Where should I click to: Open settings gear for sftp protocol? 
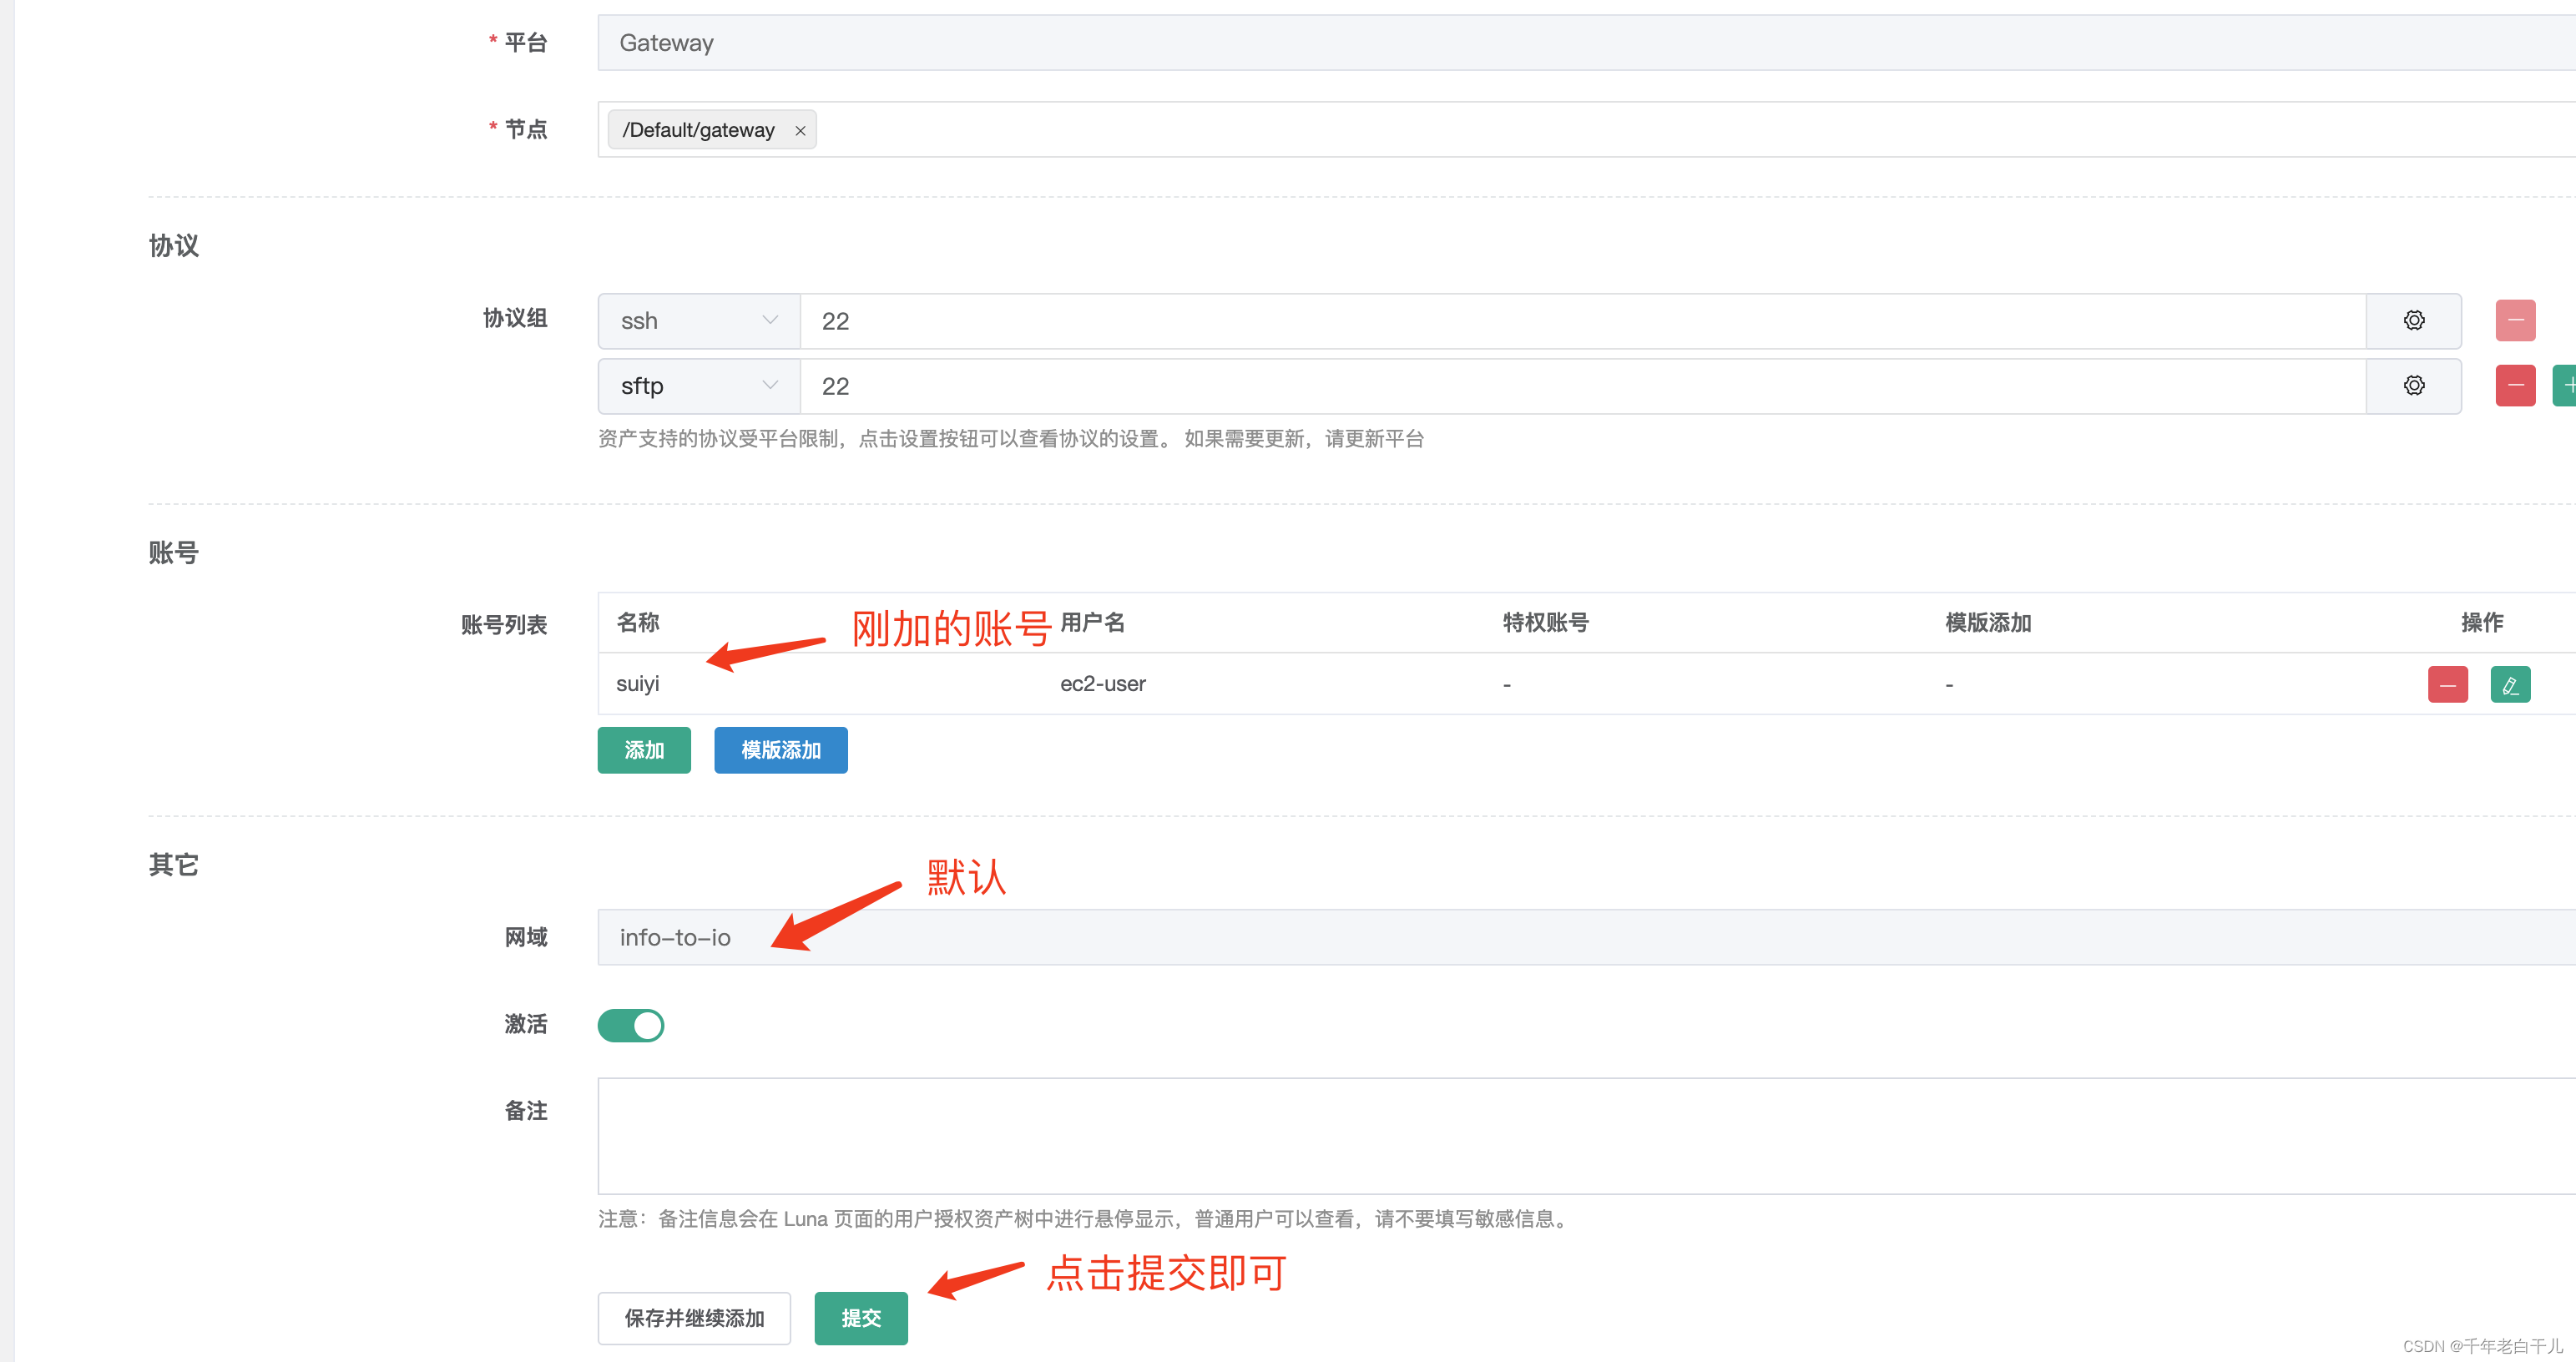point(2413,386)
